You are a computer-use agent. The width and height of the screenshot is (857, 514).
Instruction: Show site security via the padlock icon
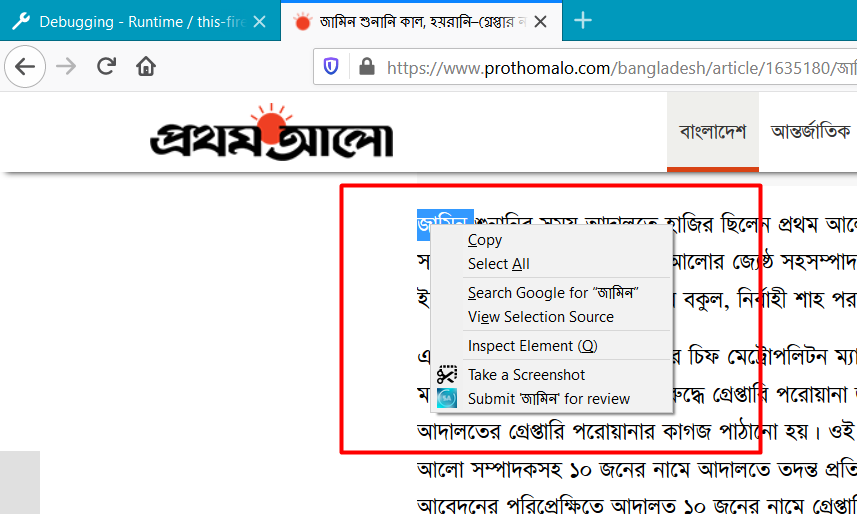click(x=367, y=67)
